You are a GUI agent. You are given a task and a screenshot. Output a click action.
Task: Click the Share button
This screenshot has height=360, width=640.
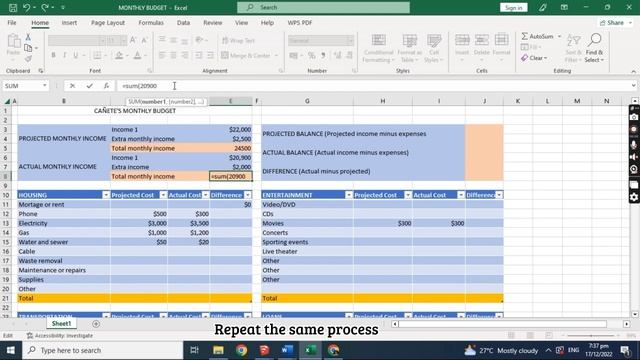point(615,23)
